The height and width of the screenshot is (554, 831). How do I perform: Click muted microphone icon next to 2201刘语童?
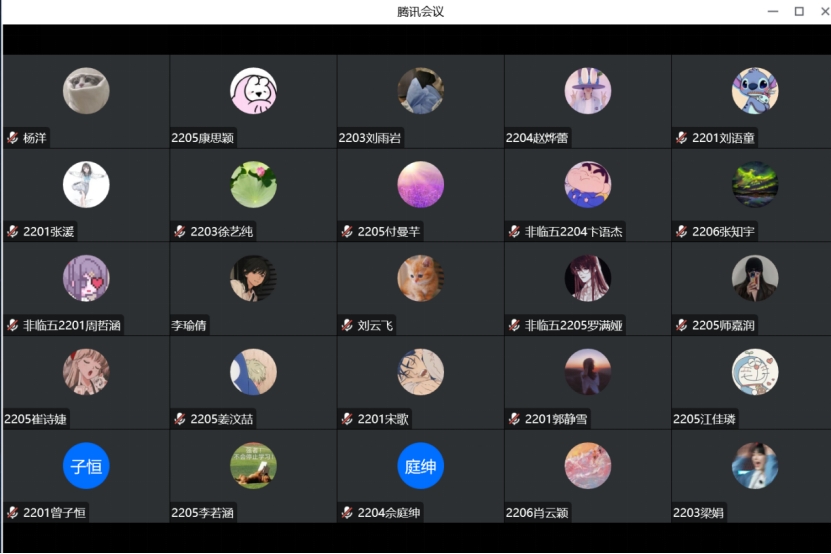click(682, 138)
